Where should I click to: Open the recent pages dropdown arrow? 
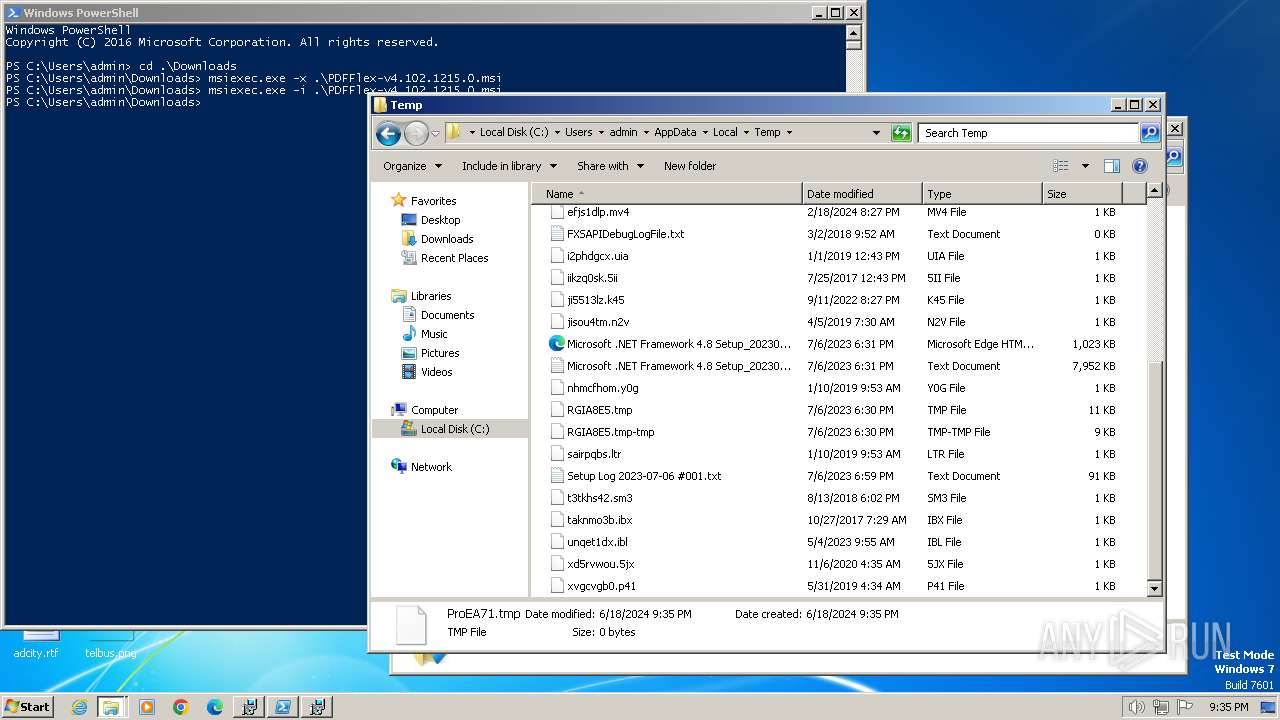point(435,133)
